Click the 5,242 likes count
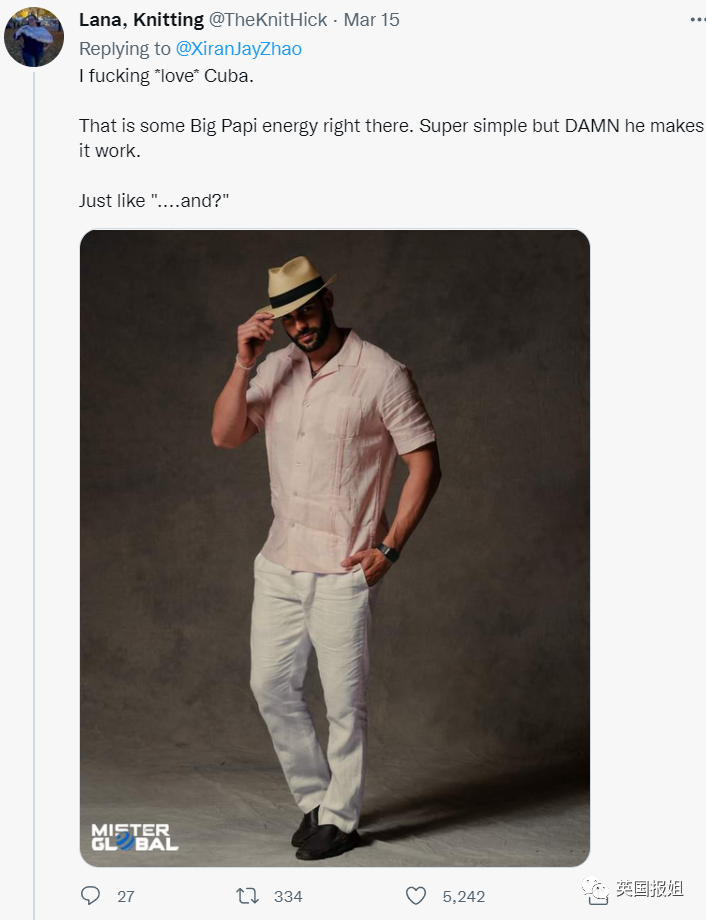 [463, 896]
